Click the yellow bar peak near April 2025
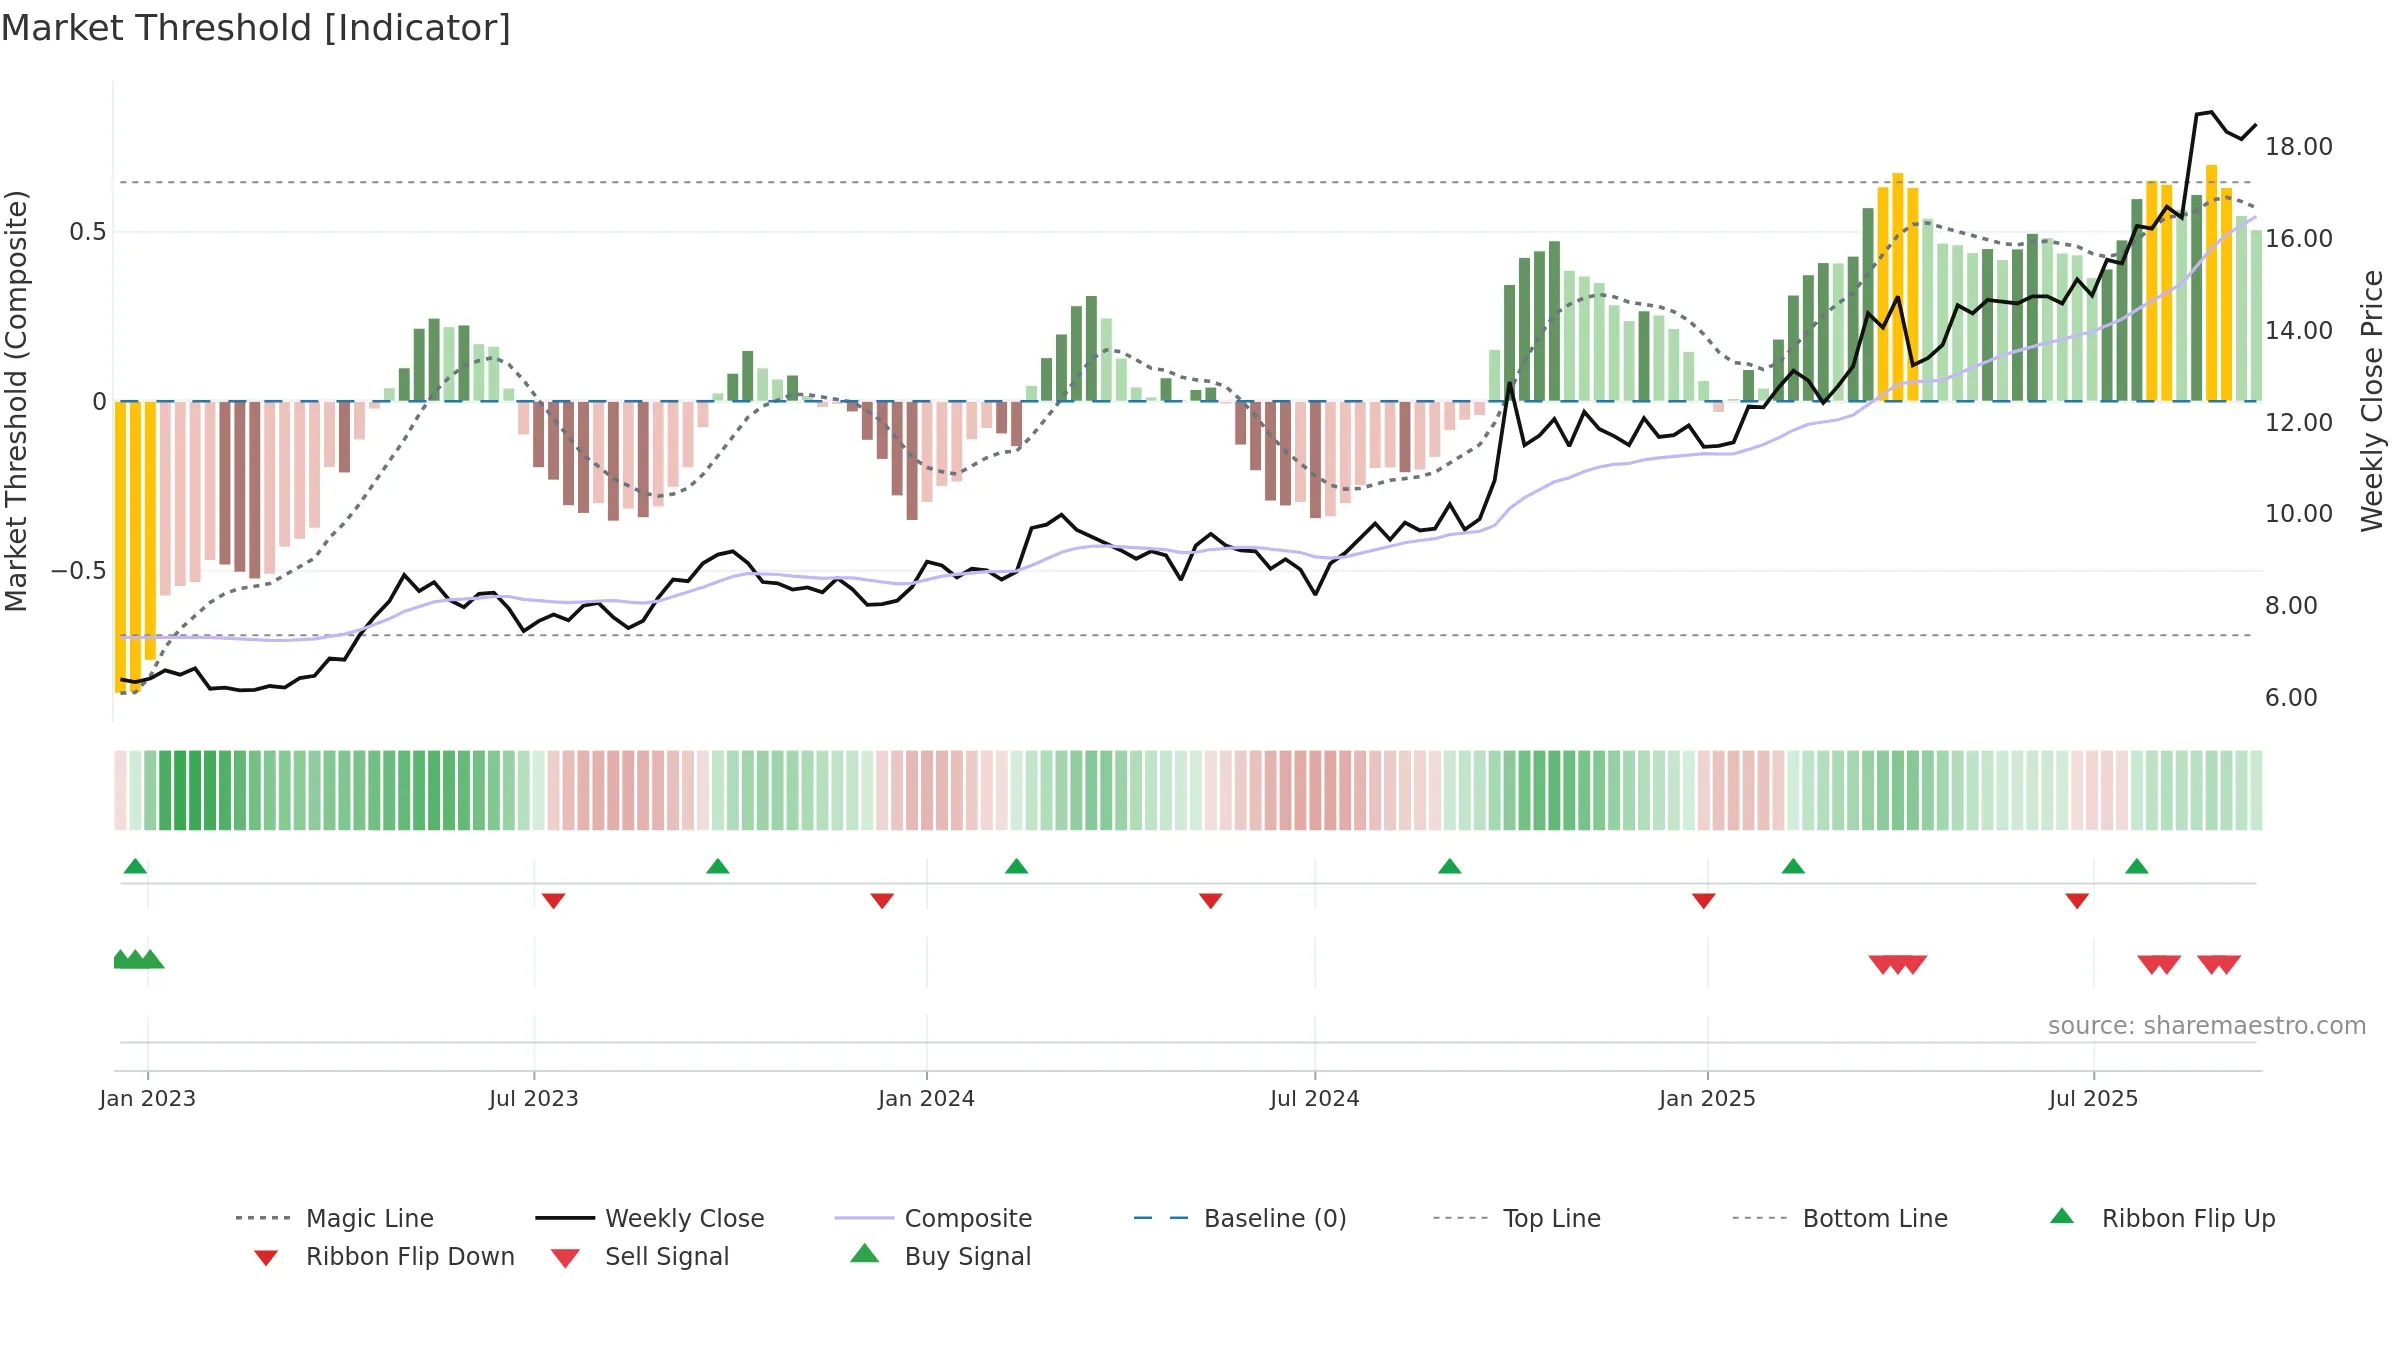The image size is (2400, 1350). pyautogui.click(x=1898, y=287)
